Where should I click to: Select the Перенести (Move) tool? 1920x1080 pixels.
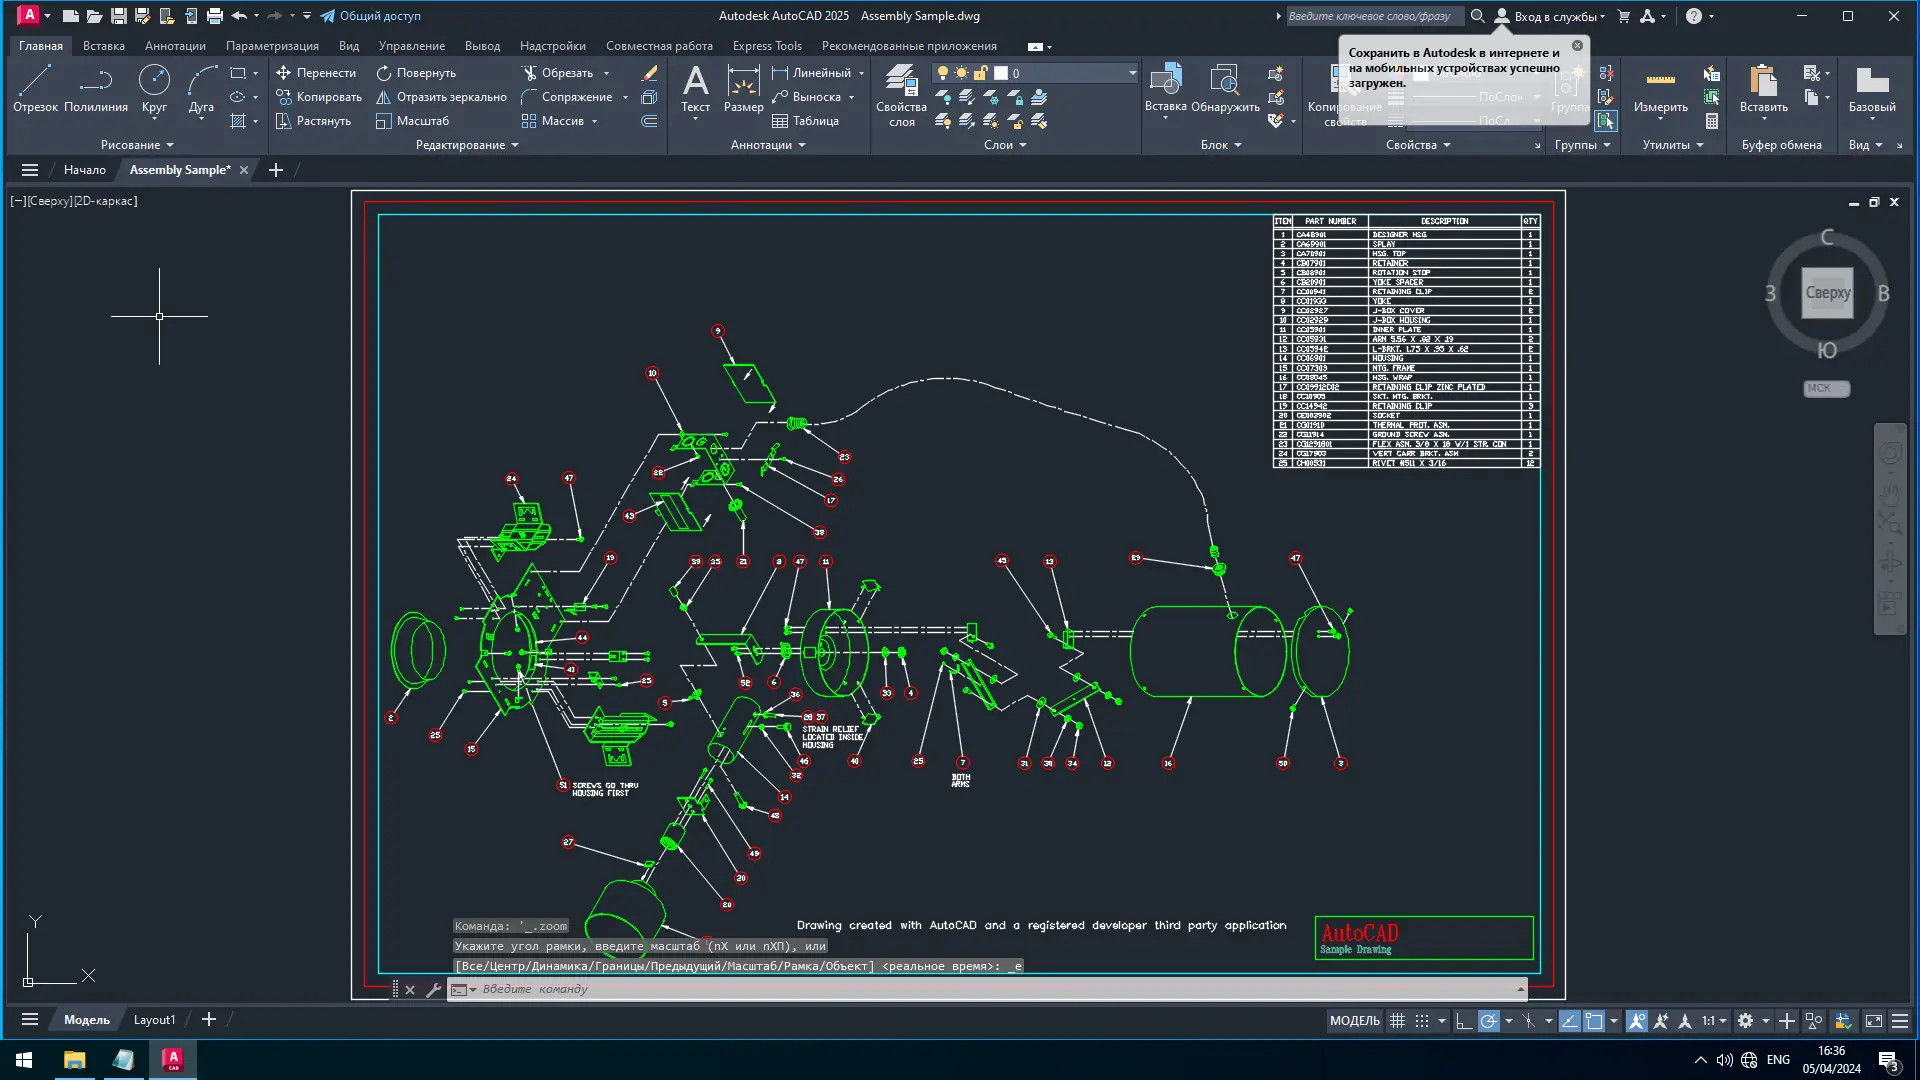(x=316, y=72)
